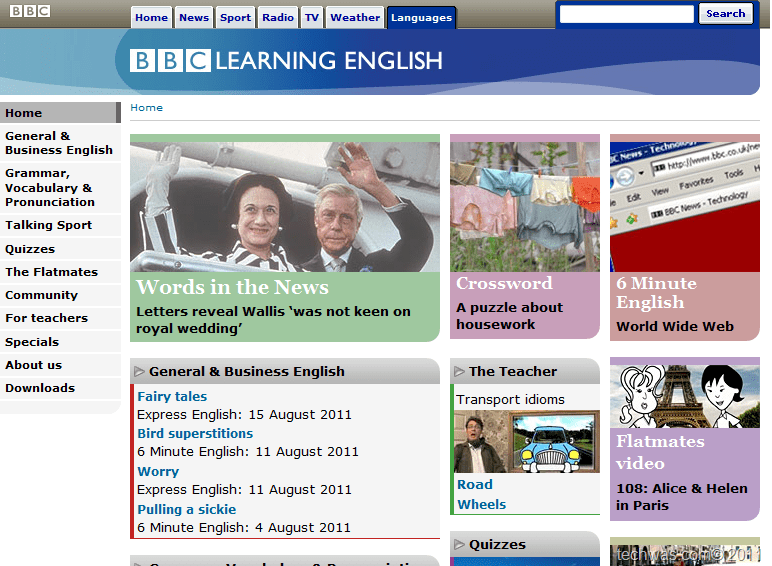Open the Flatmates Eiffel Tower cartoon image

(x=685, y=396)
